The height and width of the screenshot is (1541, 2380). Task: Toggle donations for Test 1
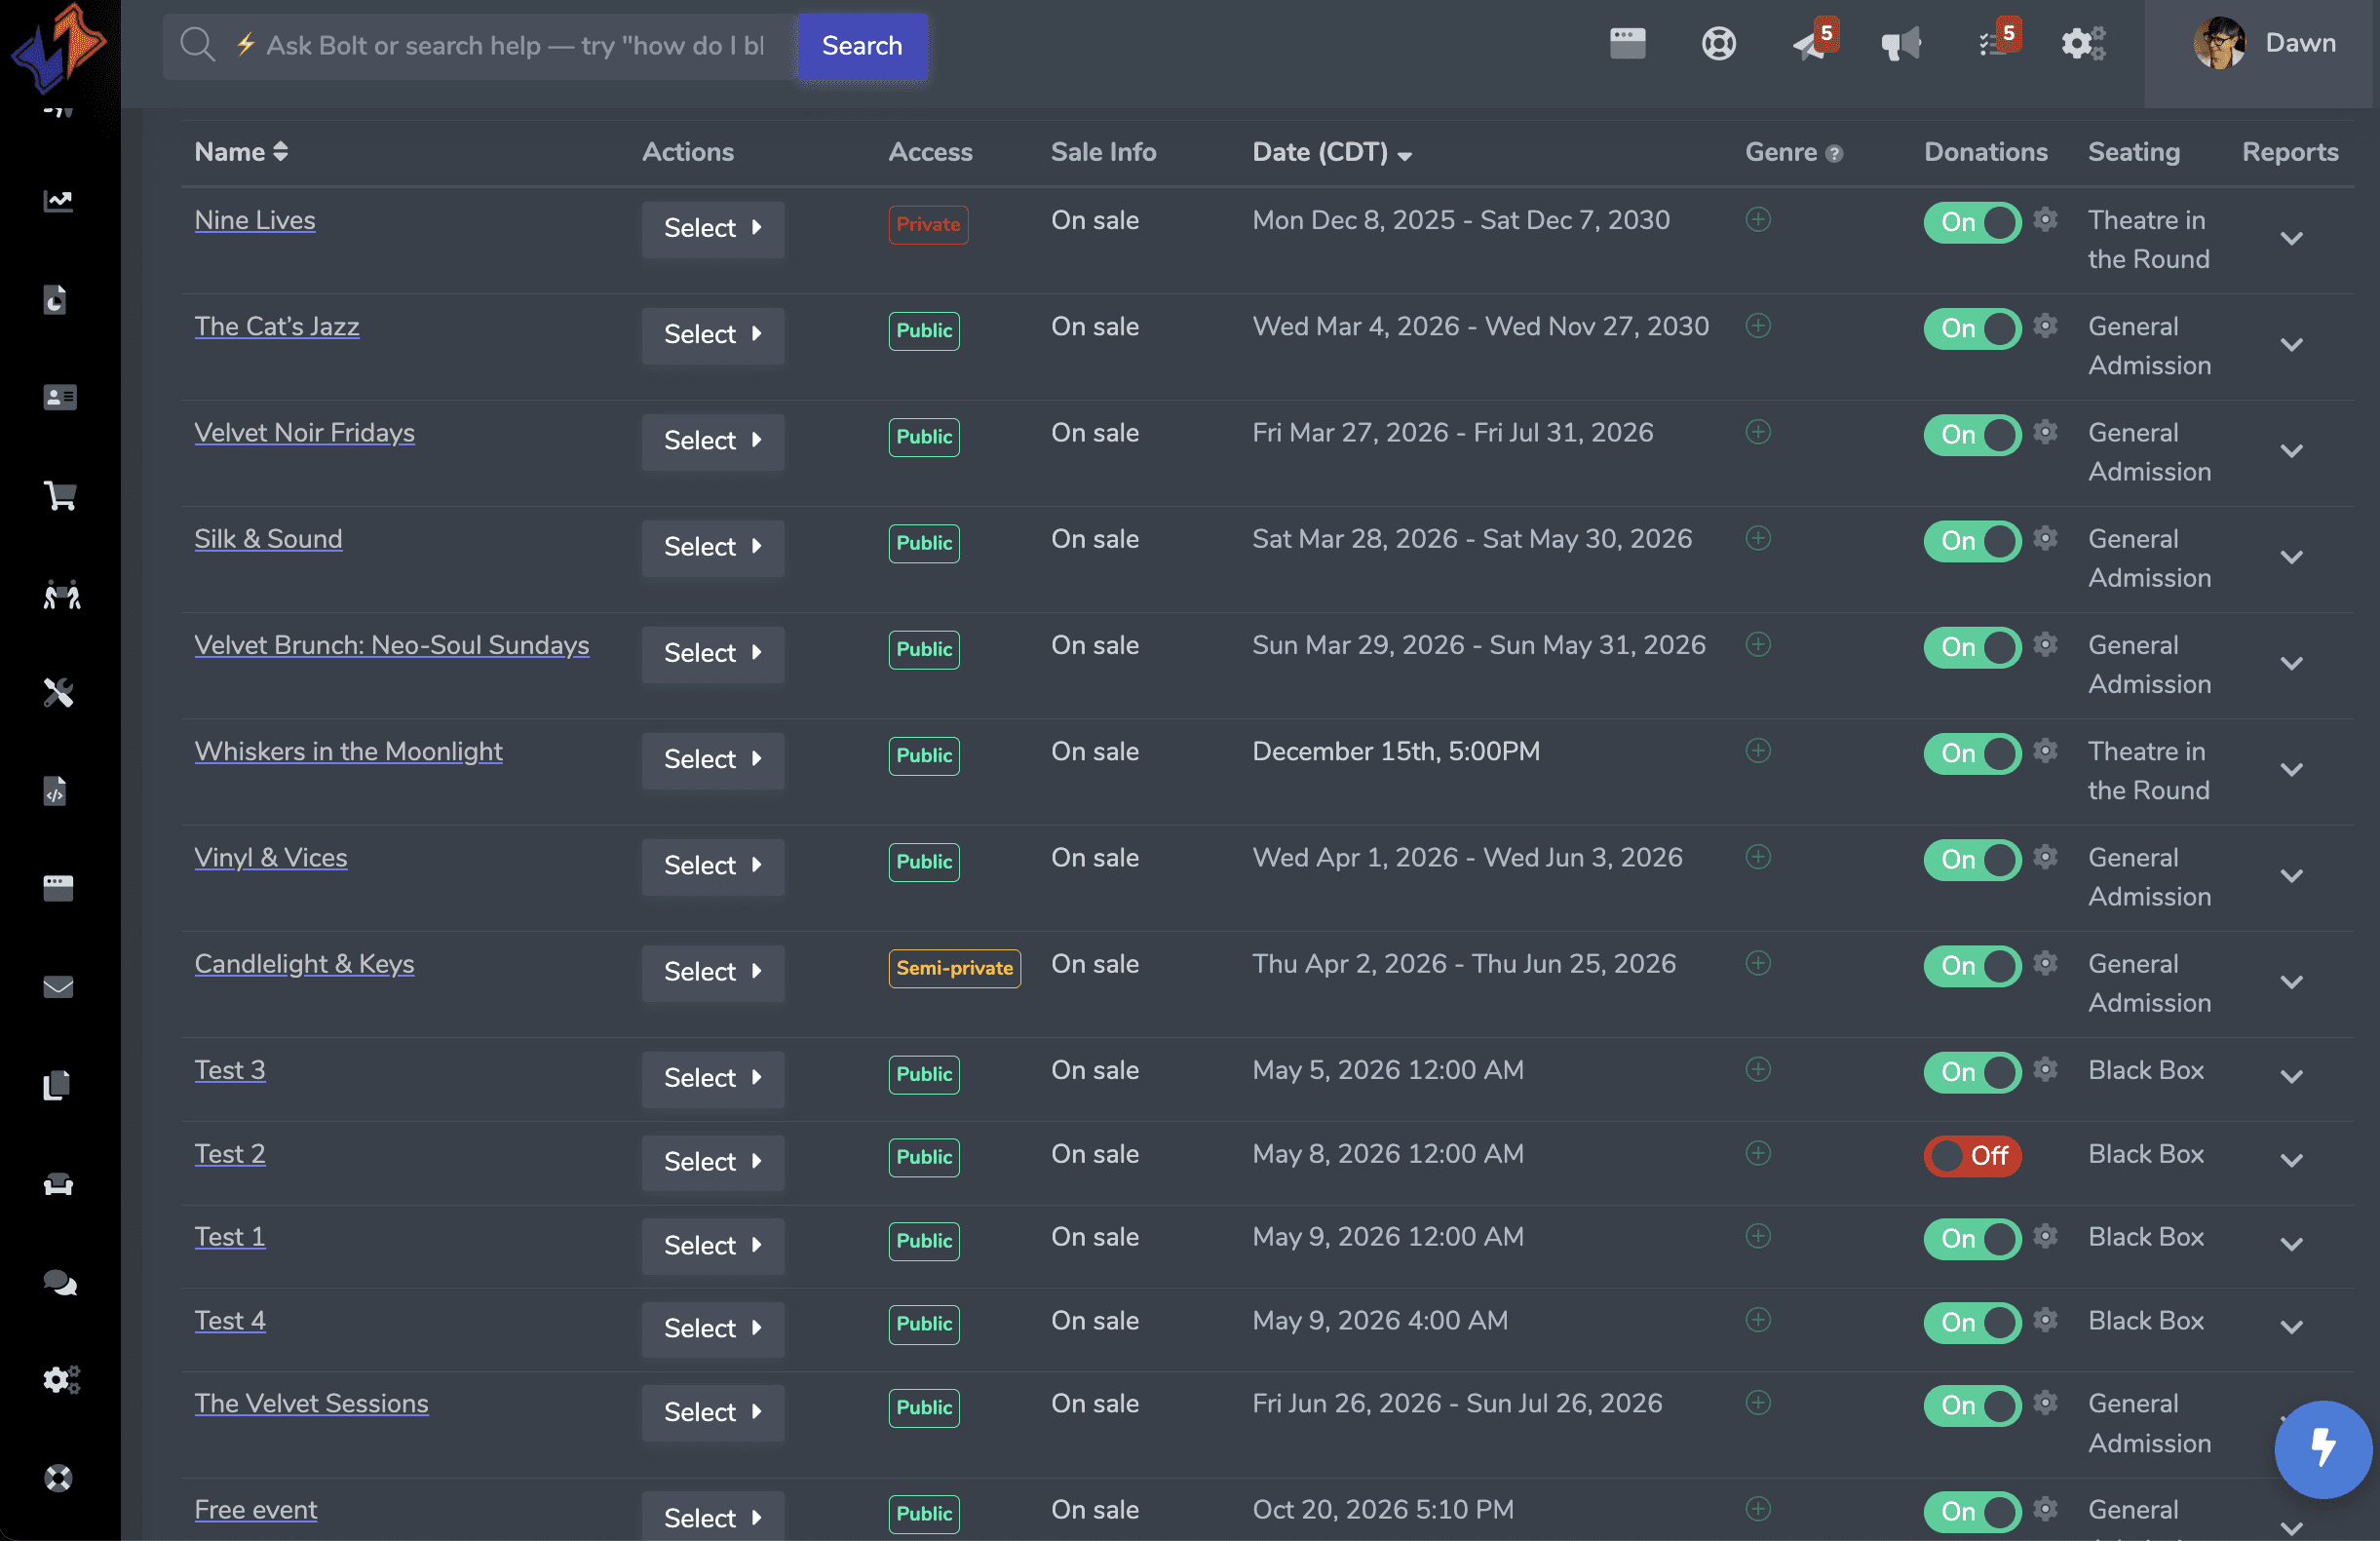[1972, 1239]
